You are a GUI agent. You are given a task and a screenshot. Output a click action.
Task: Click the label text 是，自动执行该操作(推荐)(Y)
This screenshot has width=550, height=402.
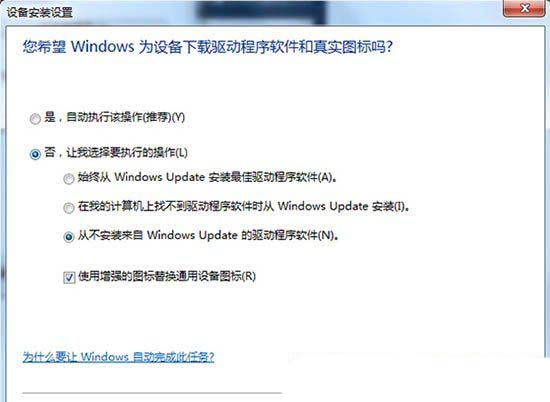coord(114,117)
